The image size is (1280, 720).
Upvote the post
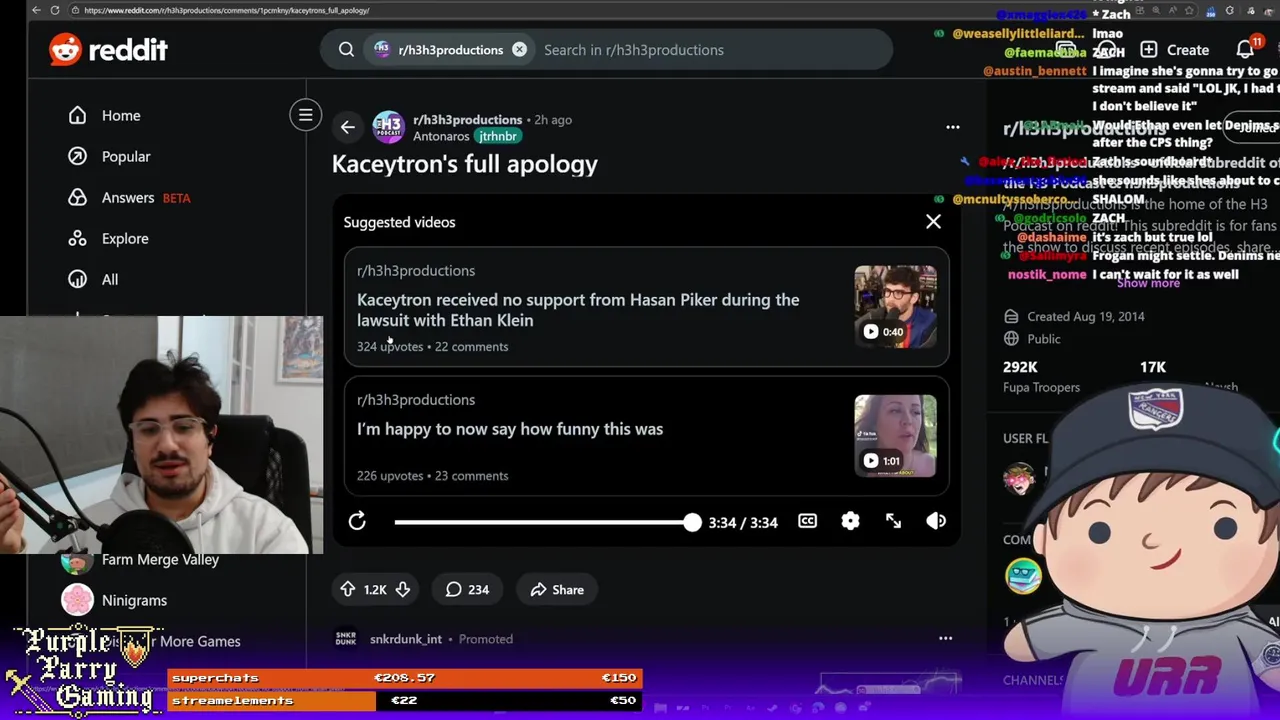348,590
